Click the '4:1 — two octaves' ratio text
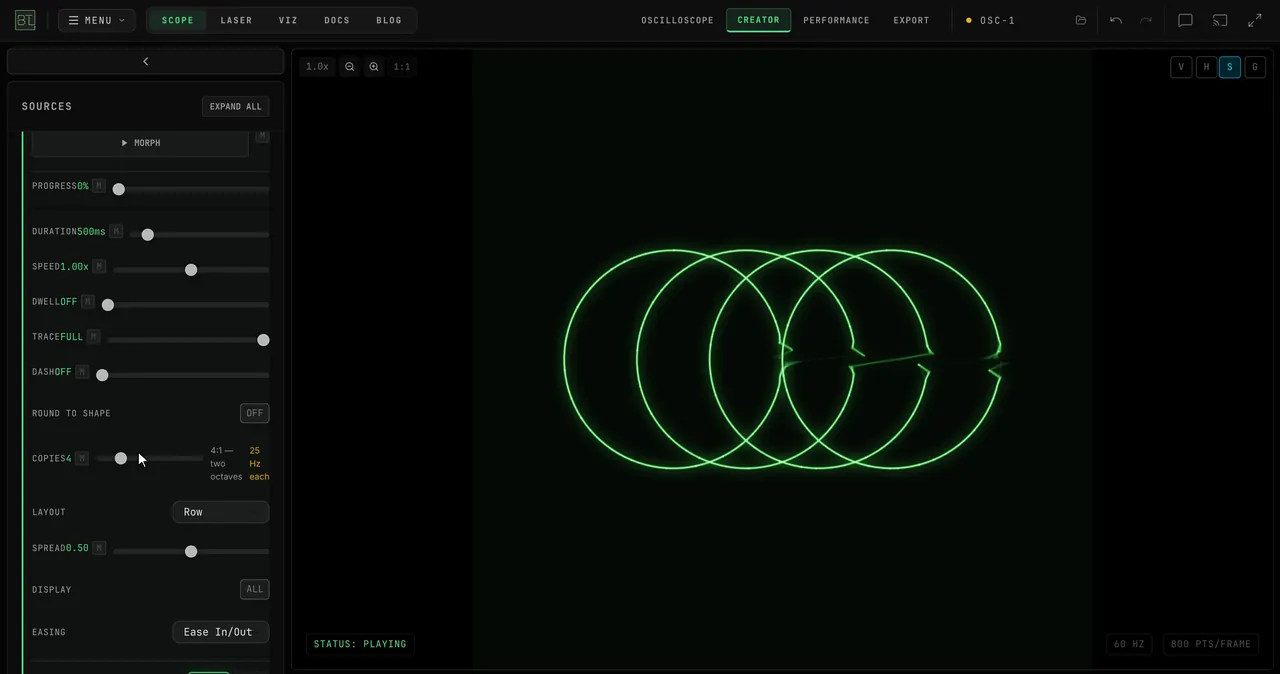 point(226,464)
